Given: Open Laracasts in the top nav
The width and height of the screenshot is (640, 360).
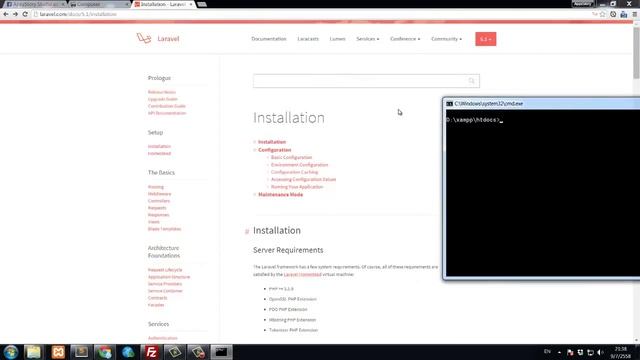Looking at the screenshot, I should (308, 39).
